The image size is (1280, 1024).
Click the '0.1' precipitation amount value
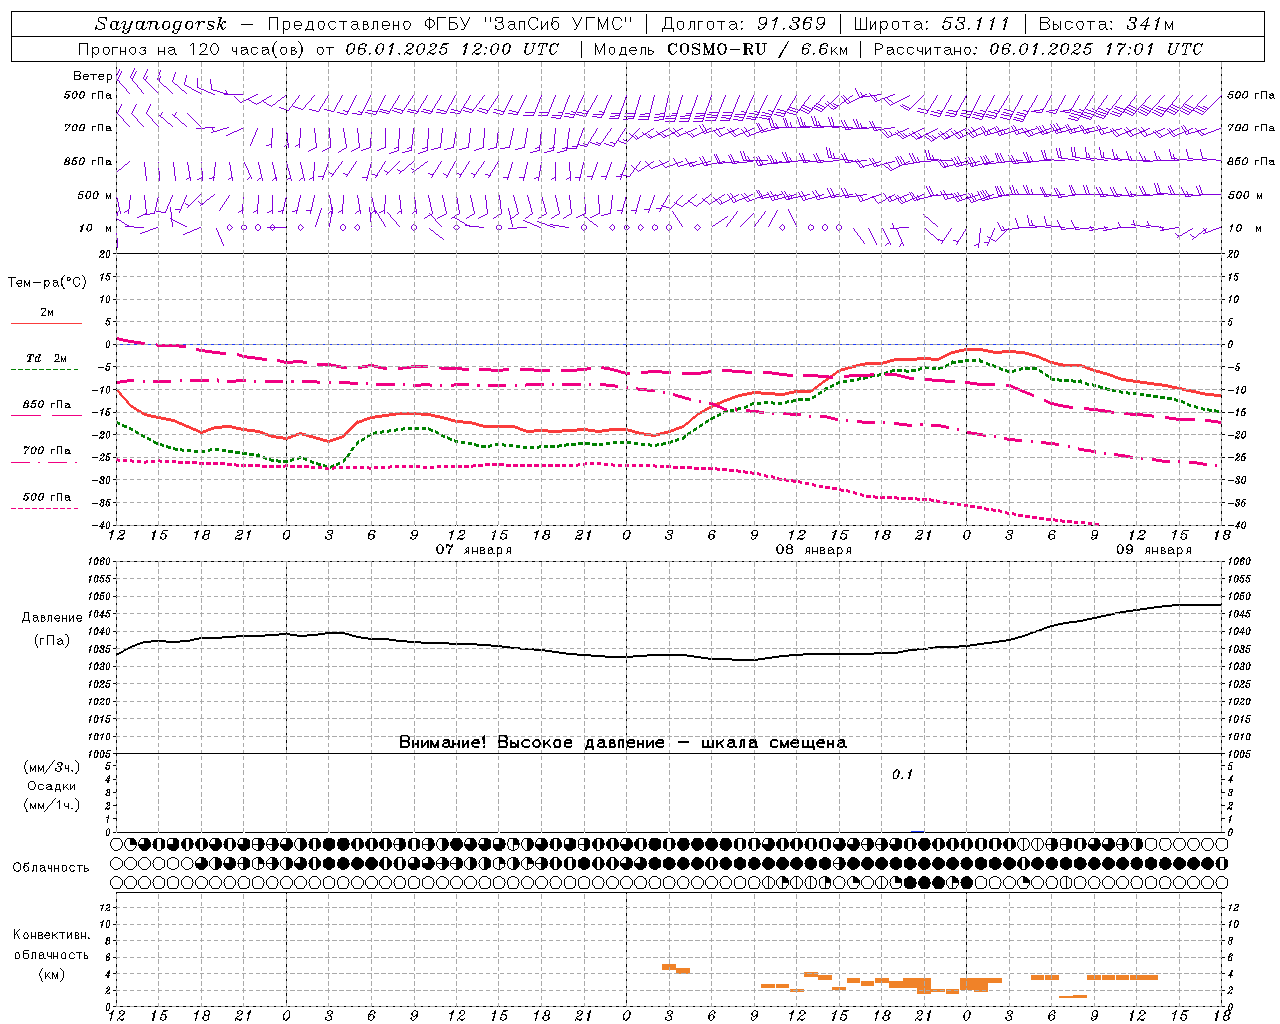pyautogui.click(x=903, y=775)
